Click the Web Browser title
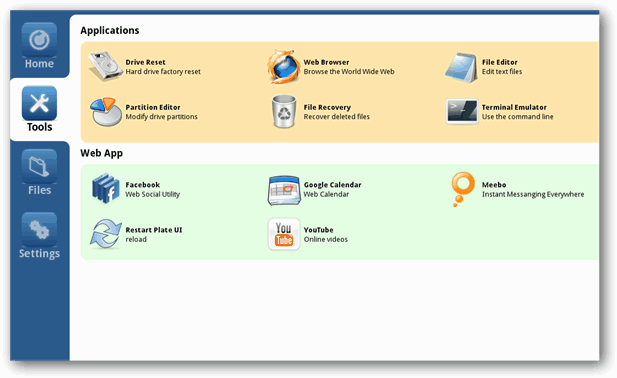 [326, 62]
